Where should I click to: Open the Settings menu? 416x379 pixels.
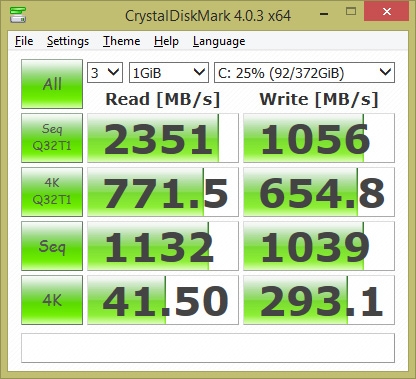pyautogui.click(x=68, y=41)
